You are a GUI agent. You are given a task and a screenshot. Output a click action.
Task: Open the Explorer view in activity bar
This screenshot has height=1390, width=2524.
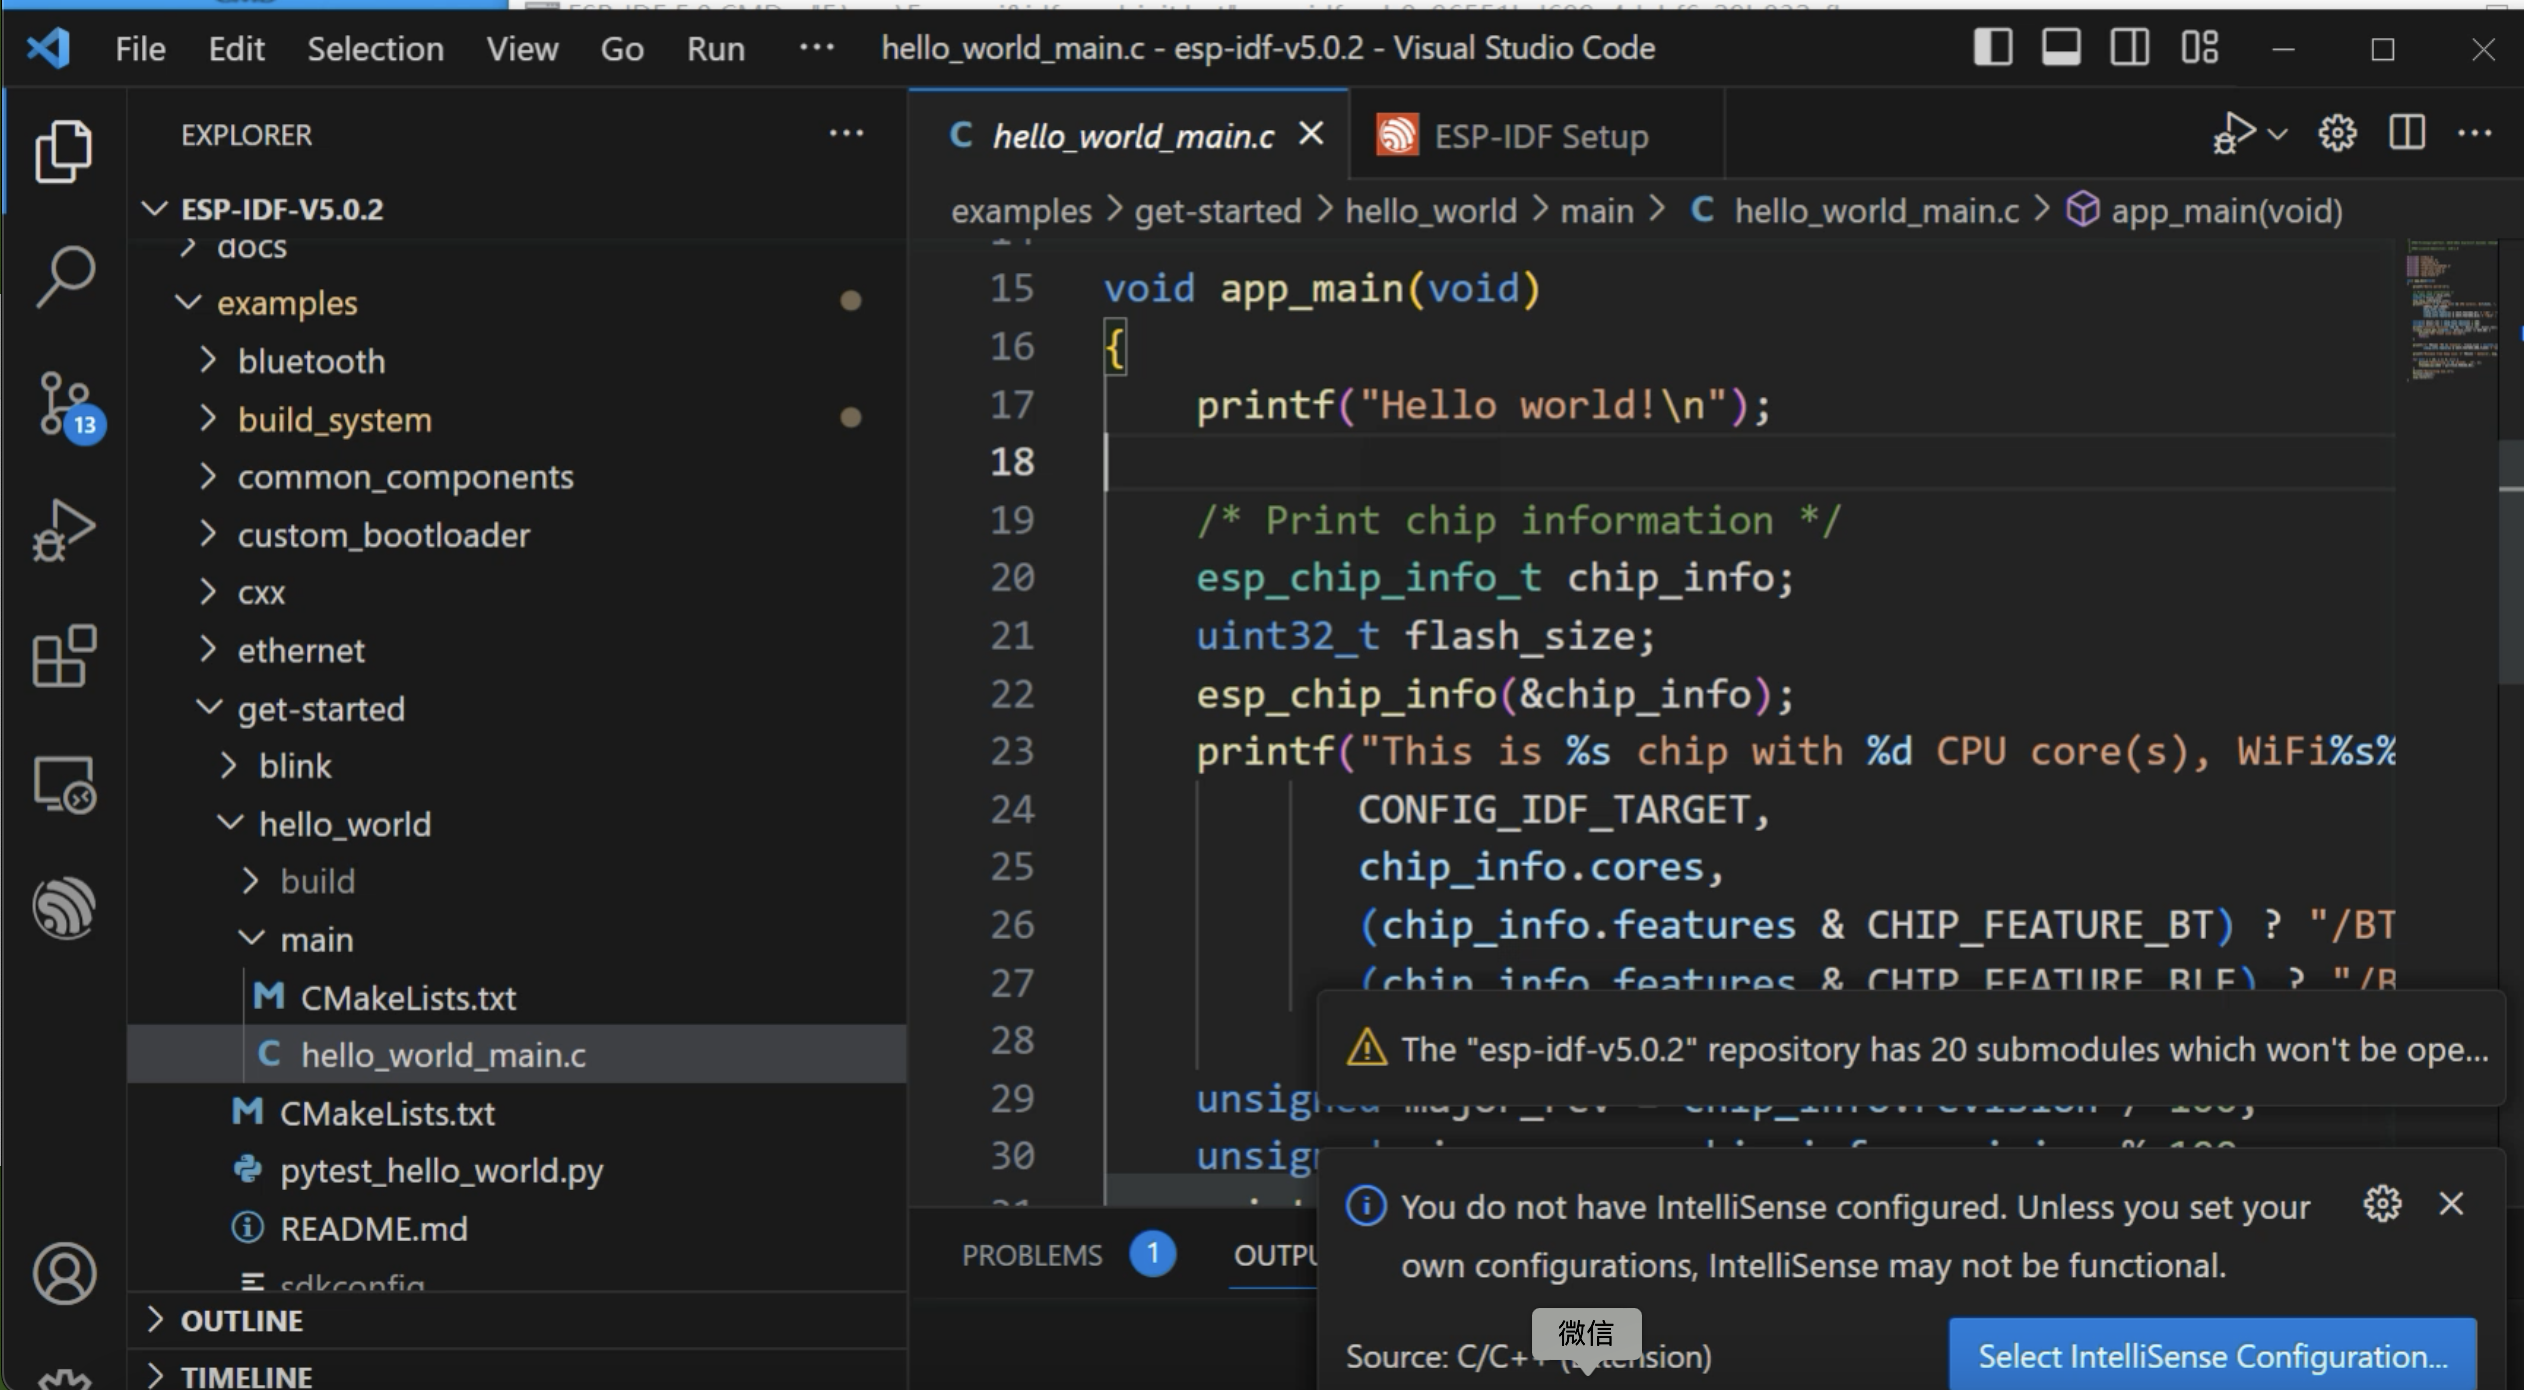point(64,151)
